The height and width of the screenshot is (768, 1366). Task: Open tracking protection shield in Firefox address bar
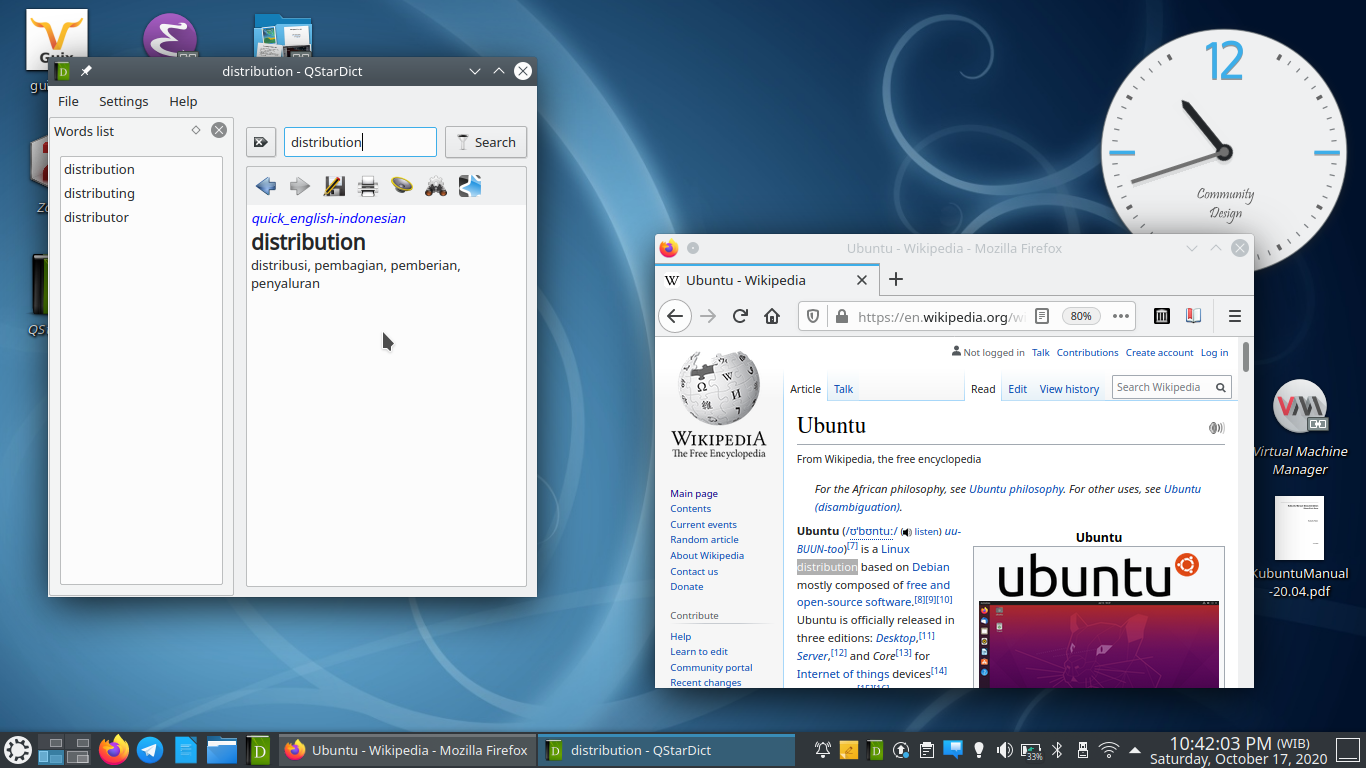click(814, 316)
